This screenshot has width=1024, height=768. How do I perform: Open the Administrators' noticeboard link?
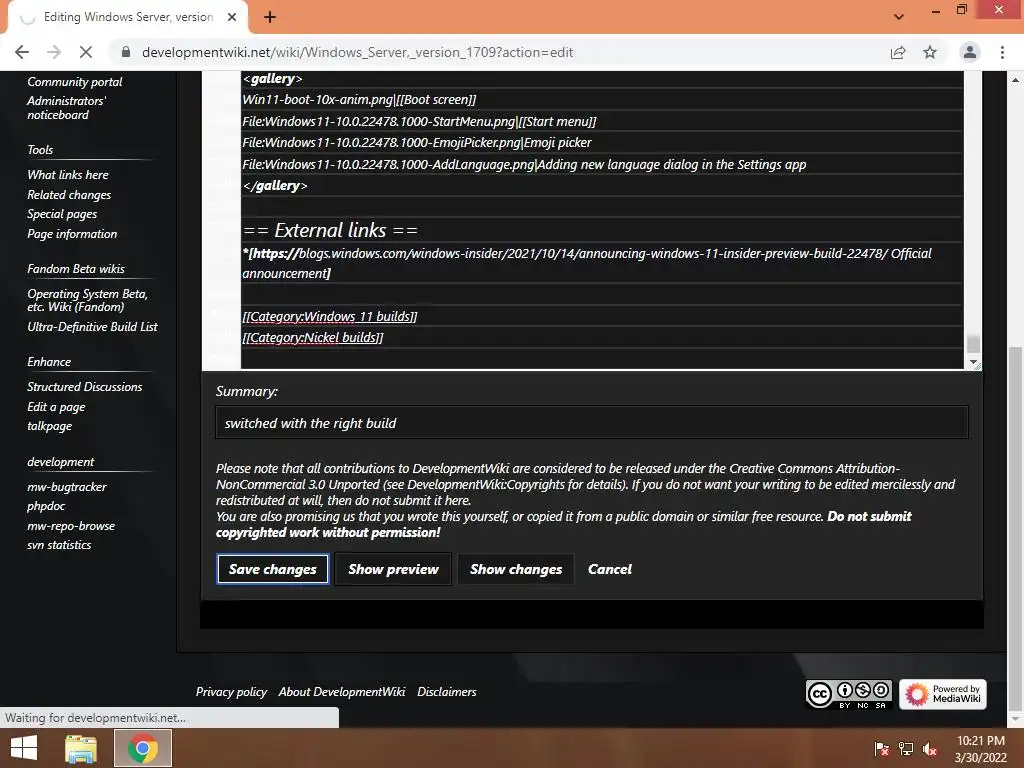(66, 108)
